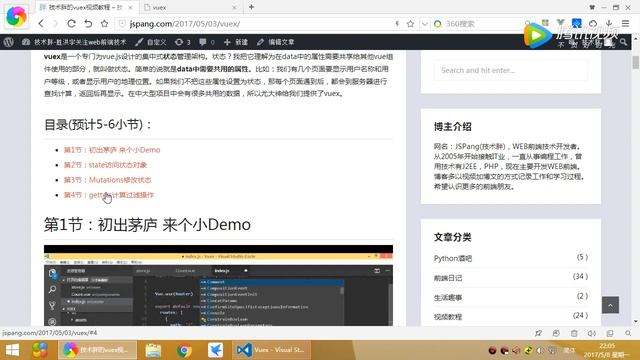The width and height of the screenshot is (640, 360).
Task: Click the cloud extension icon in toolbar
Action: [x=593, y=23]
